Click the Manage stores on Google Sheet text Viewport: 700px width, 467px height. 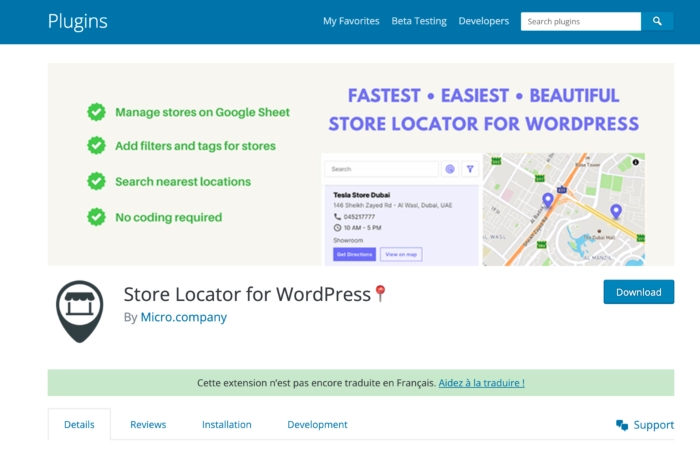pos(202,112)
